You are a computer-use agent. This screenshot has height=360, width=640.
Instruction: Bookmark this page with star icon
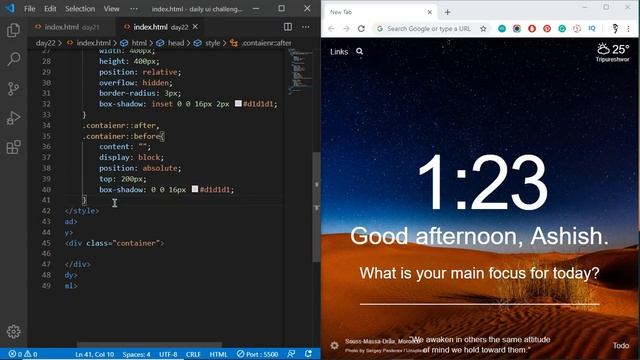(x=483, y=29)
